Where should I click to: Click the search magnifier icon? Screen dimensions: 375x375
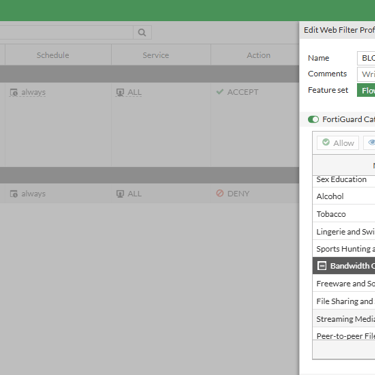(142, 33)
